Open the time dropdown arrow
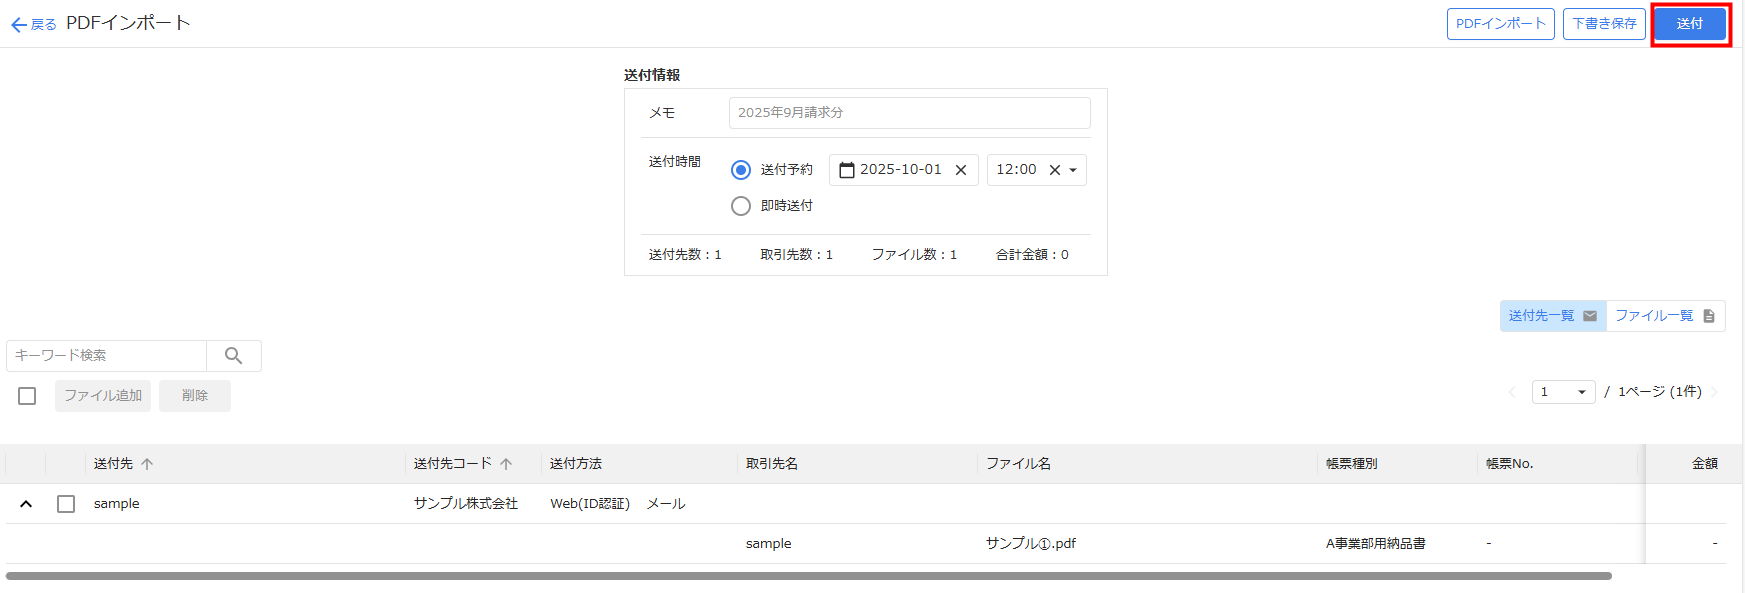Screen dimensions: 1745x593 [1073, 170]
